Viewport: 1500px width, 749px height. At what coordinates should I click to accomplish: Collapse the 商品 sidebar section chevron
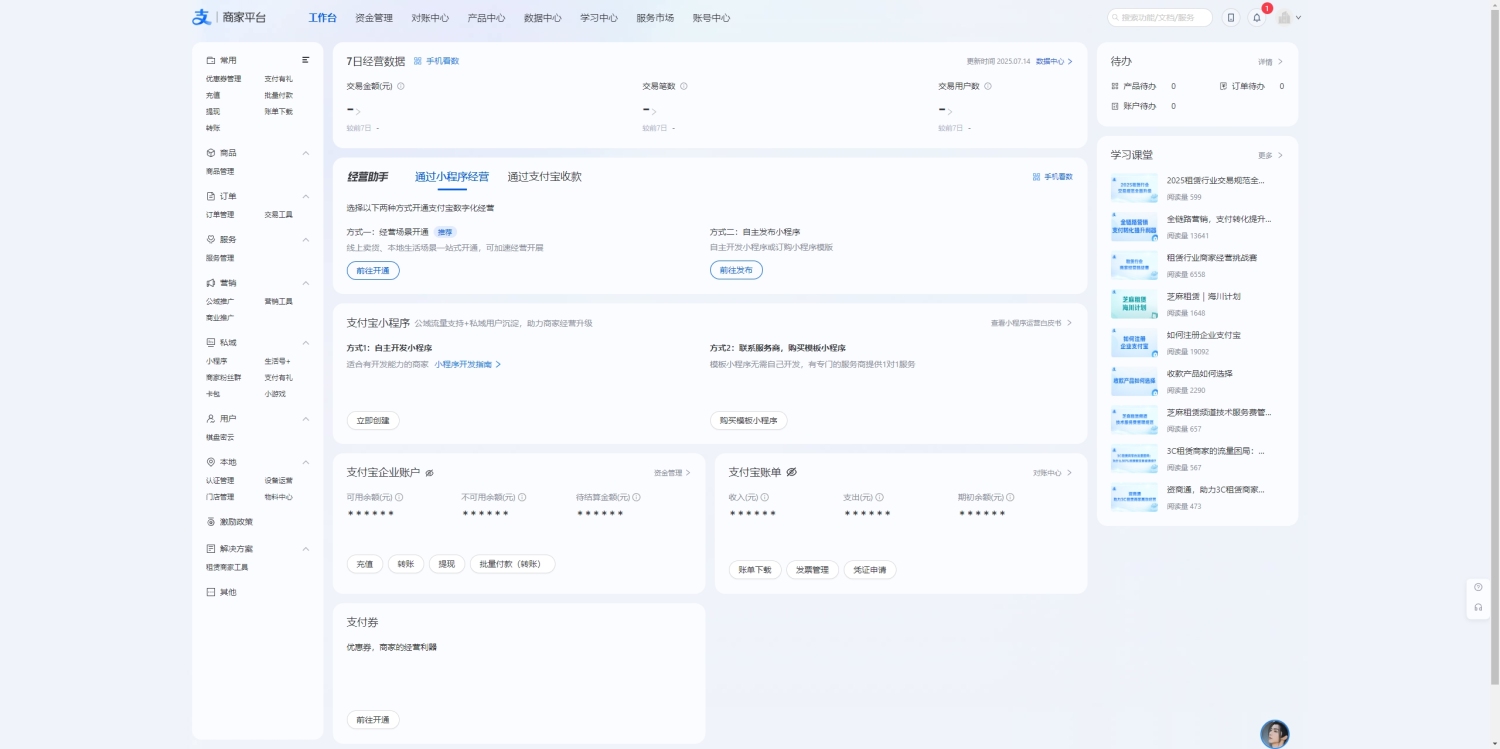click(x=306, y=153)
